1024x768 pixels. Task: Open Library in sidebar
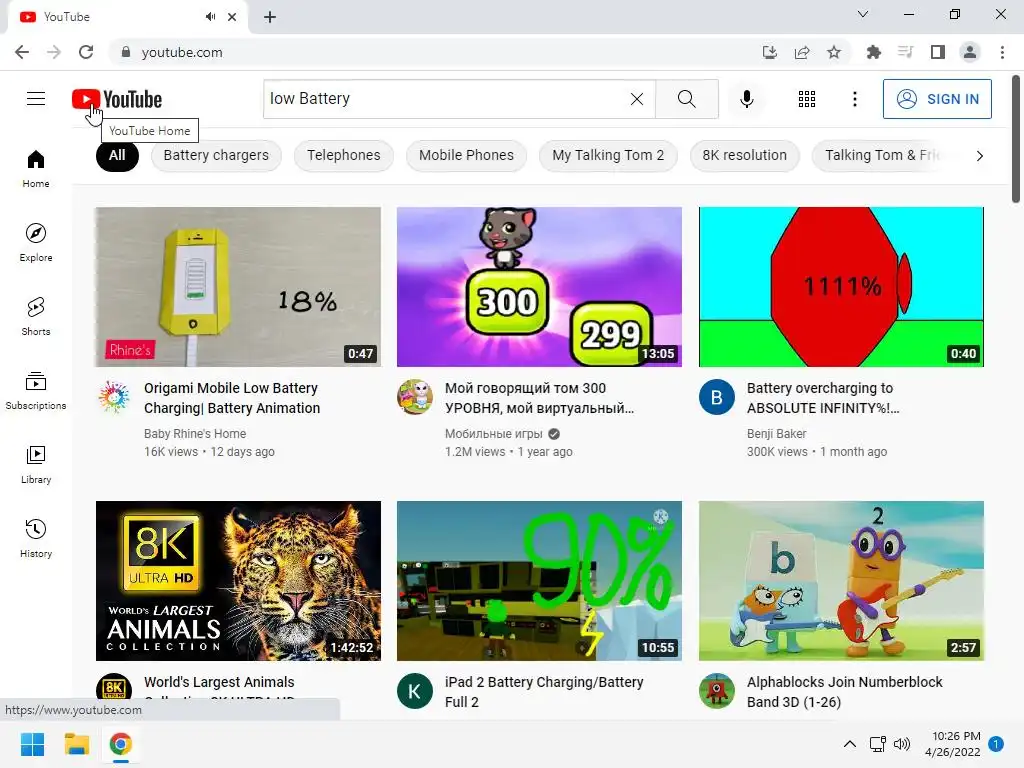click(36, 464)
